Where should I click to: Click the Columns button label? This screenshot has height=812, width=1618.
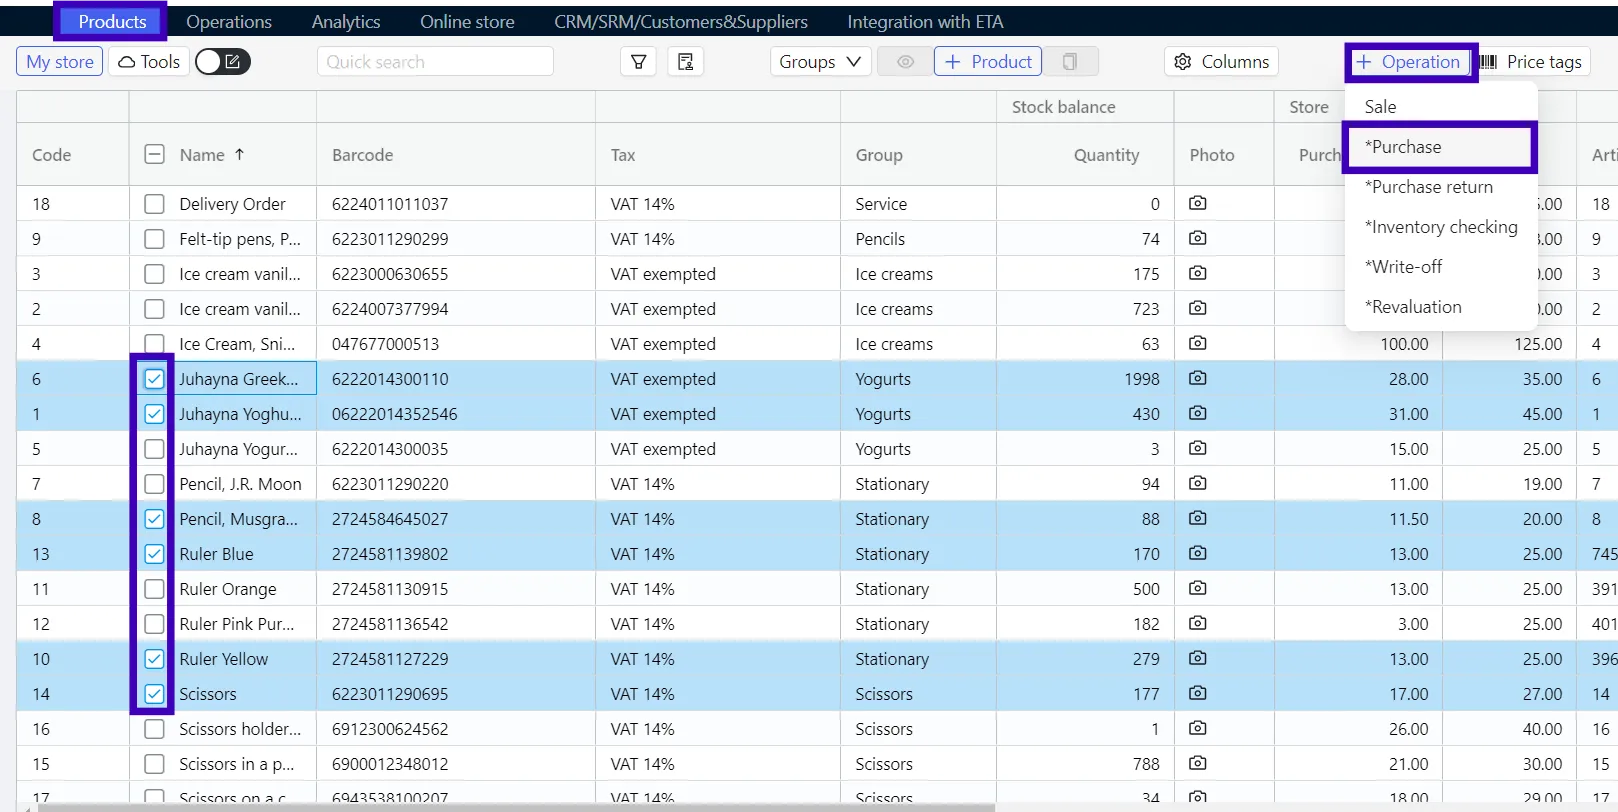coord(1235,62)
